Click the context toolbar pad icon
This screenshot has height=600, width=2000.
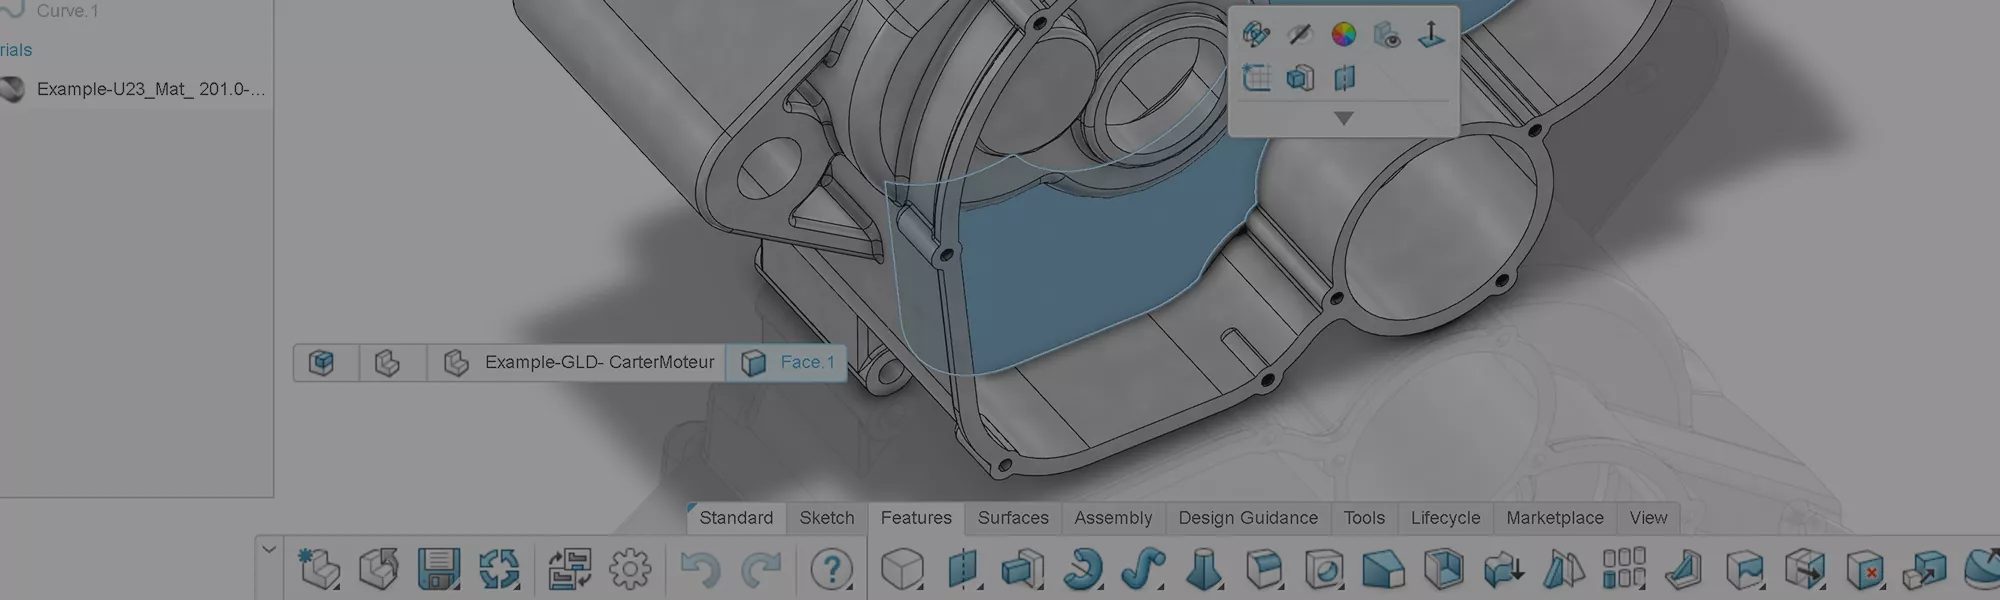point(1300,78)
